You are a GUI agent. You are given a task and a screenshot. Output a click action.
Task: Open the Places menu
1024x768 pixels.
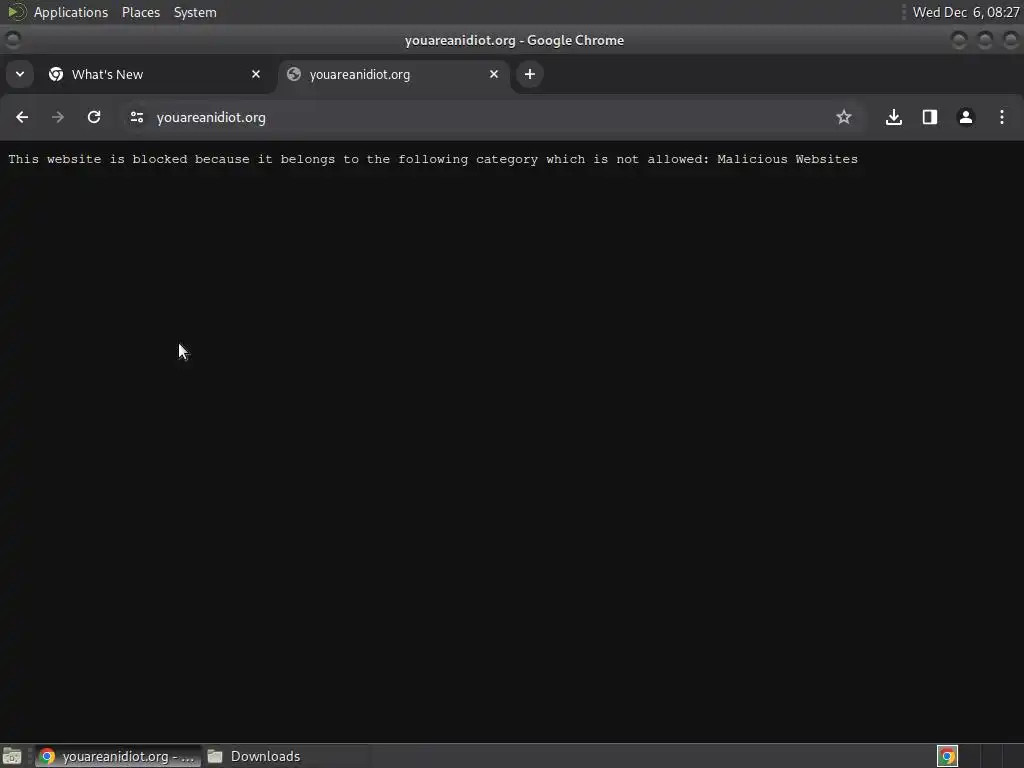point(141,12)
